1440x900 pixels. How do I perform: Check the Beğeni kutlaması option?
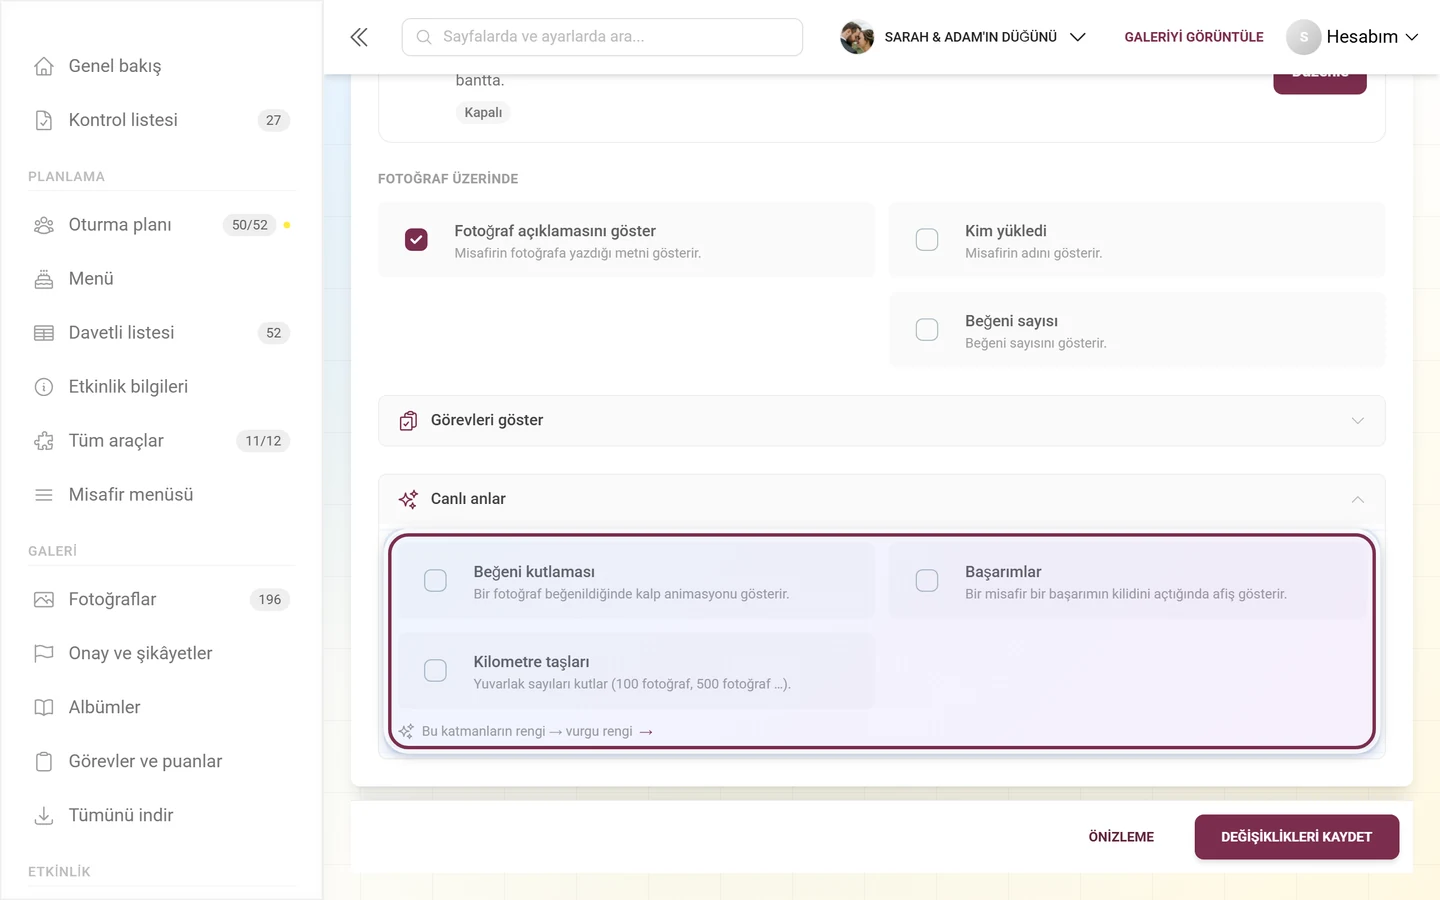(x=435, y=581)
